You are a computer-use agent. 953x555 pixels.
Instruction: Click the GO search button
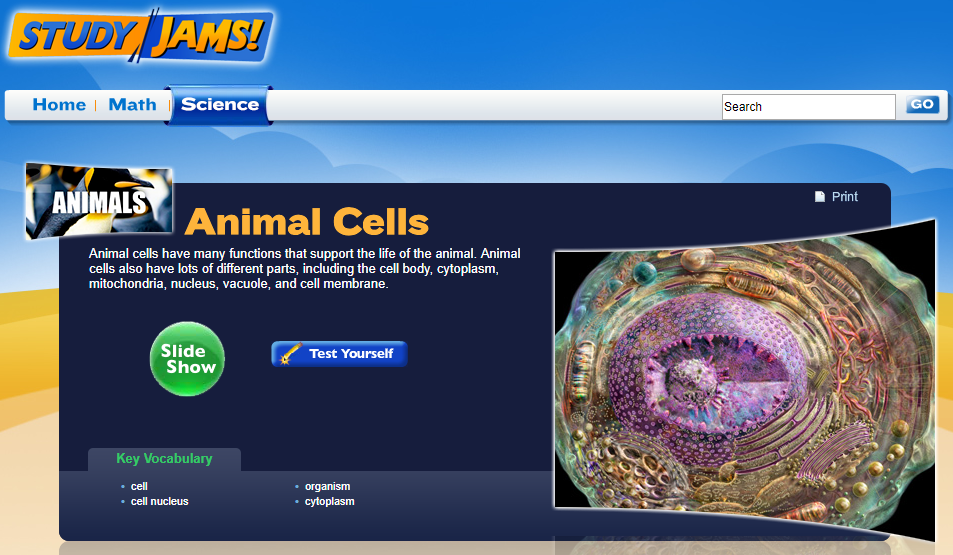click(922, 105)
